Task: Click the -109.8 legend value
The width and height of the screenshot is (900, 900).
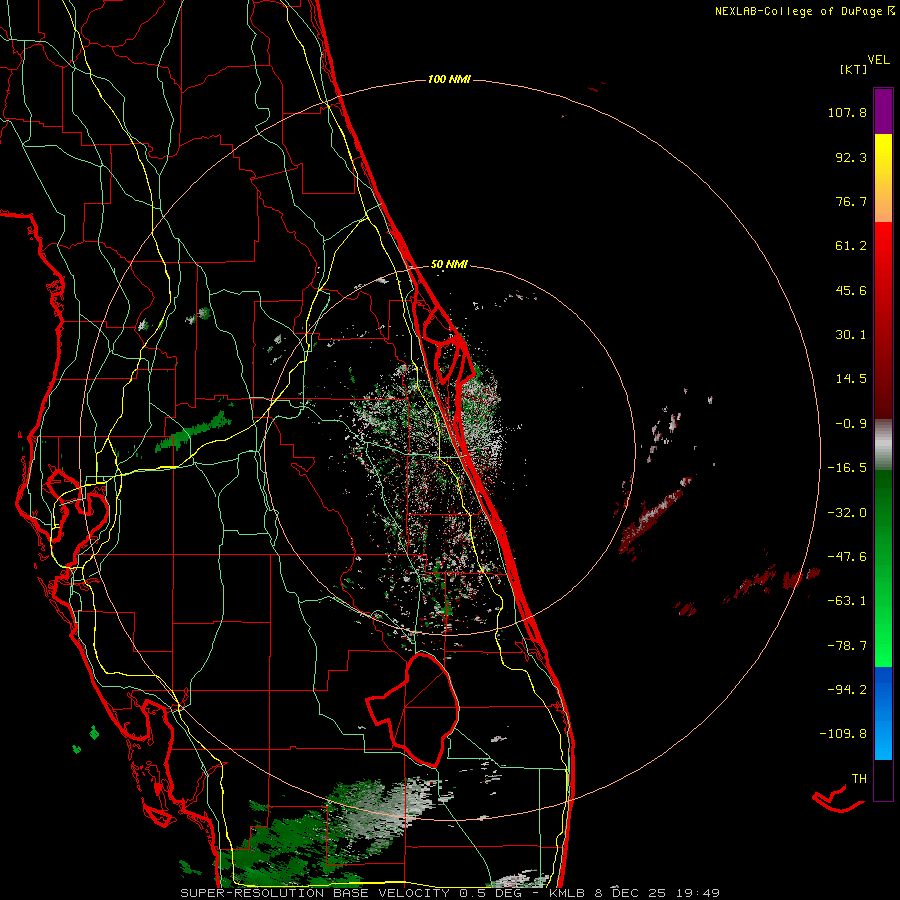Action: [x=843, y=734]
